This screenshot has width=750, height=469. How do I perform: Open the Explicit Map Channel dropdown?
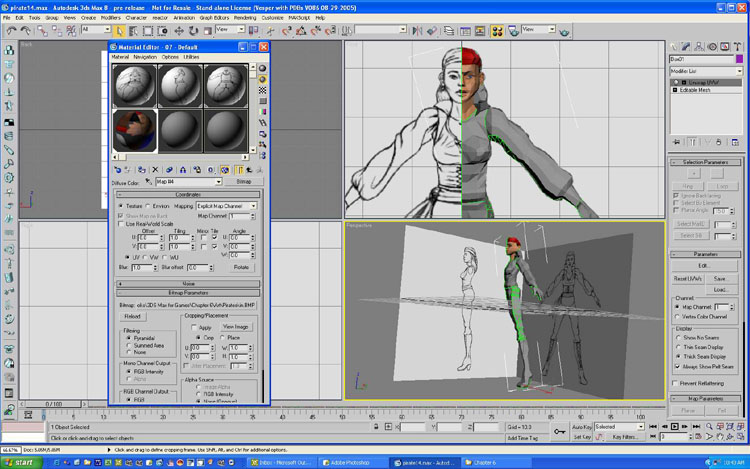(225, 205)
